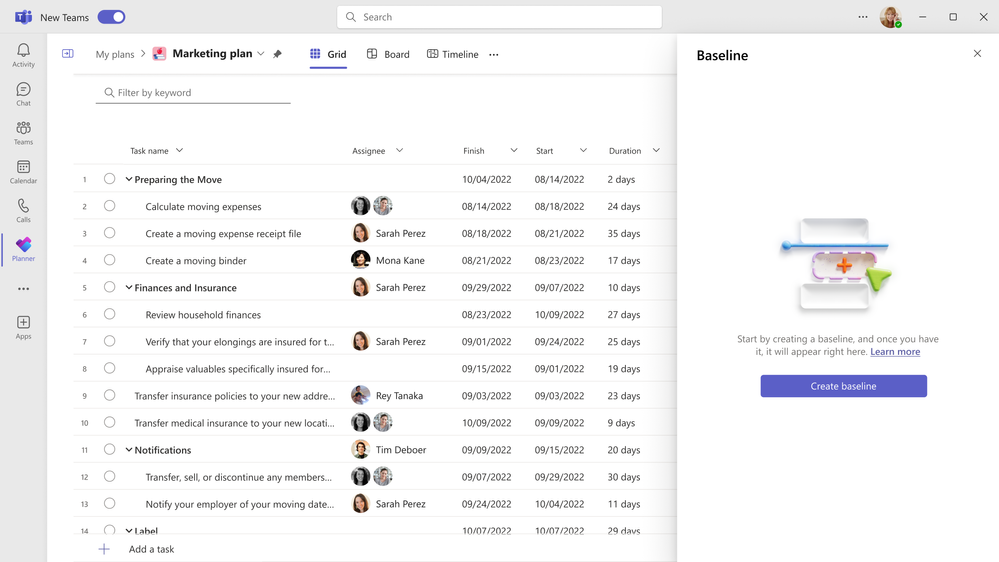
Task: Open the Activity feed in sidebar
Action: (x=24, y=55)
